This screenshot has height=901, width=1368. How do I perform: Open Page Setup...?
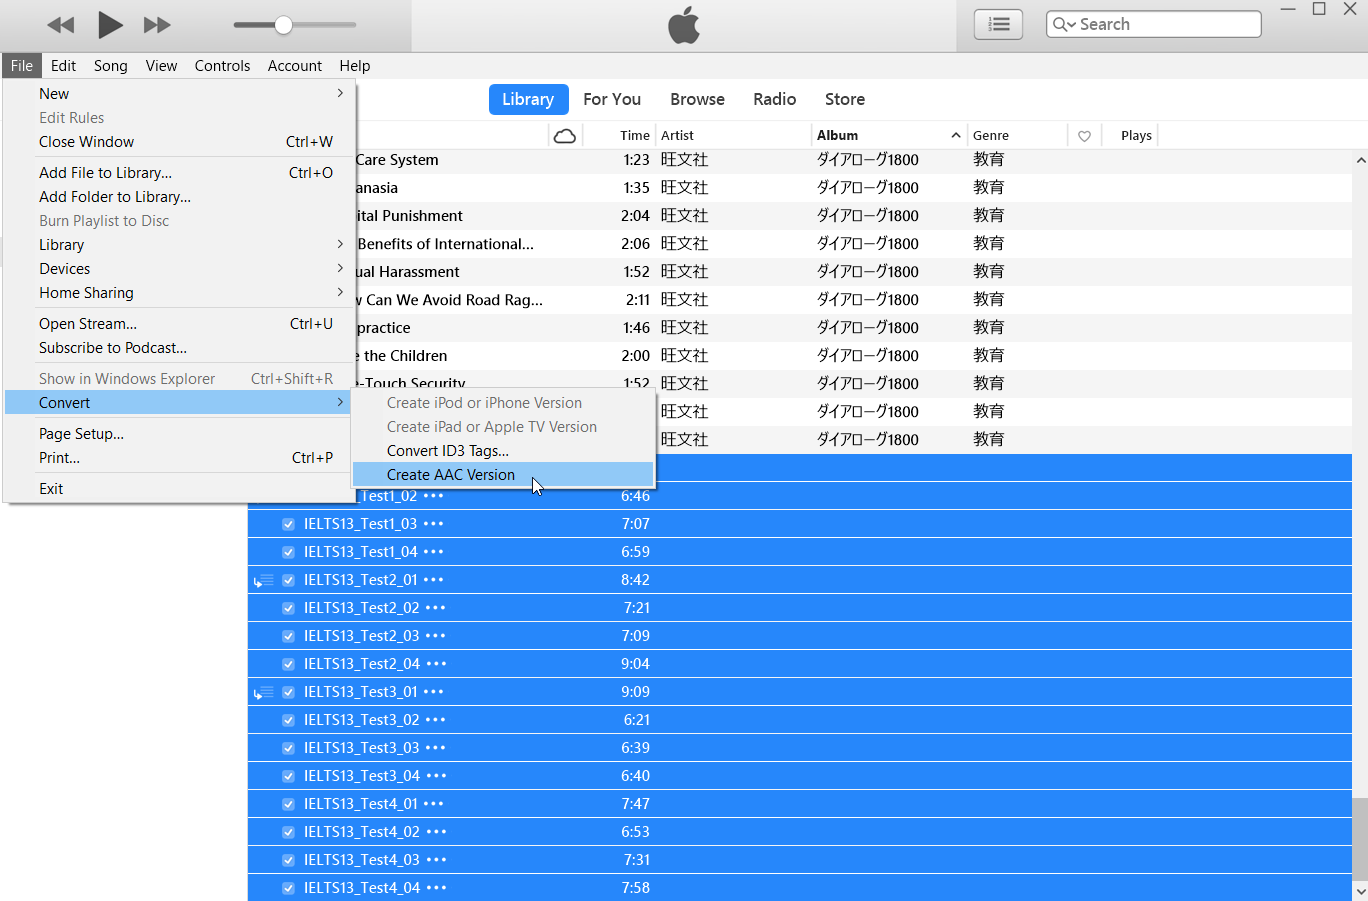tap(178, 434)
